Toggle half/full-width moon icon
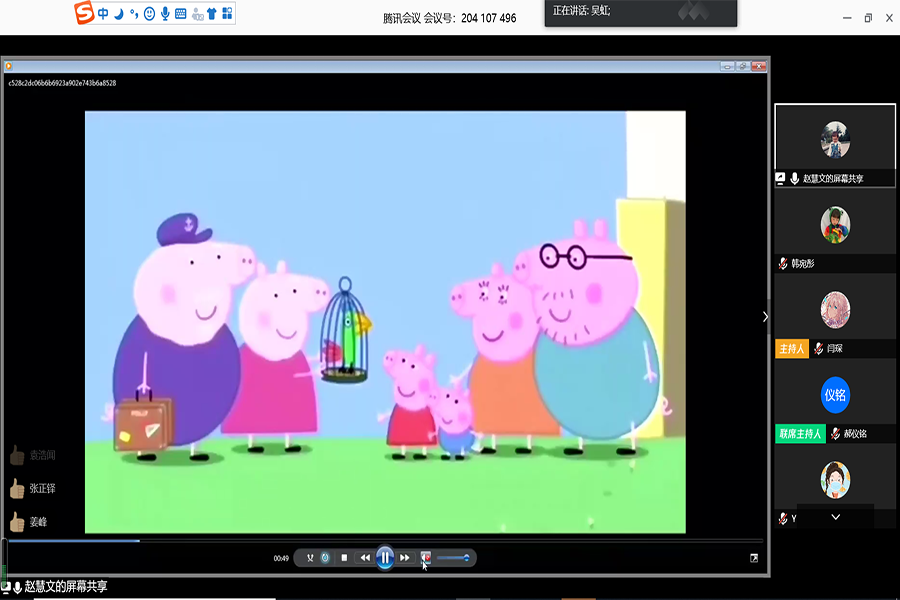Viewport: 900px width, 600px height. point(119,14)
